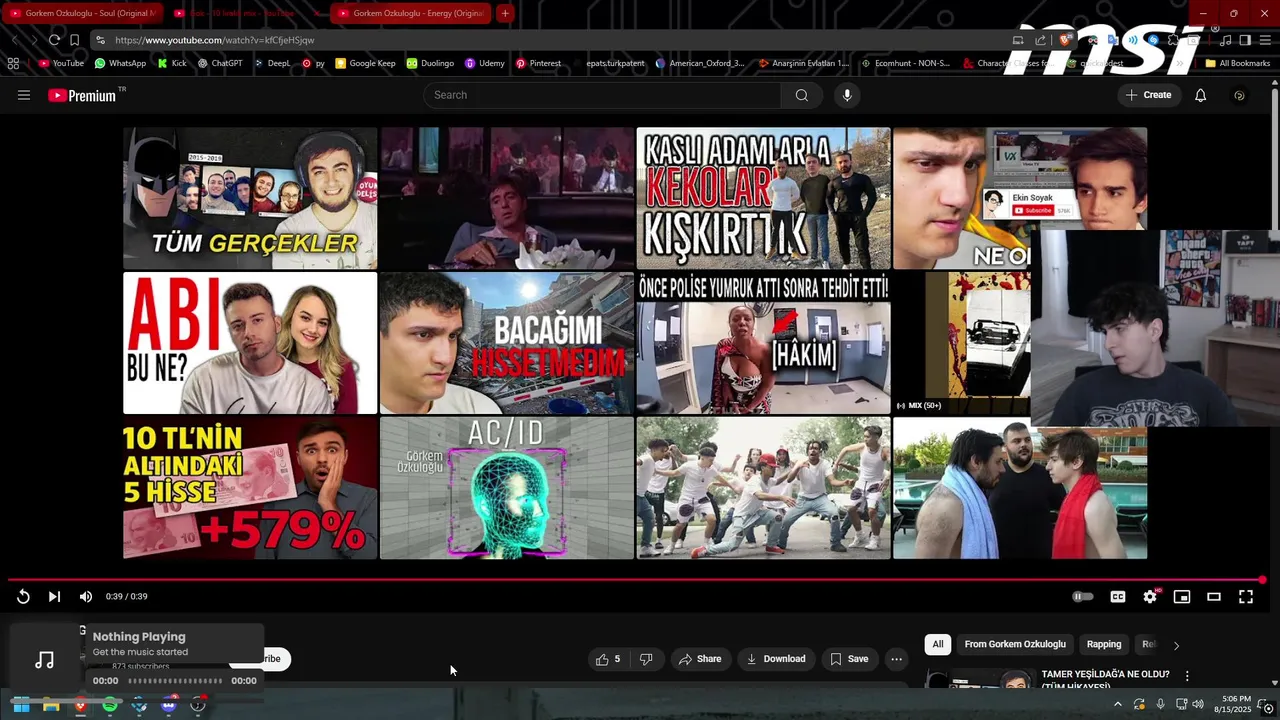Open Pinterest bookmark
The width and height of the screenshot is (1280, 720).
(538, 63)
